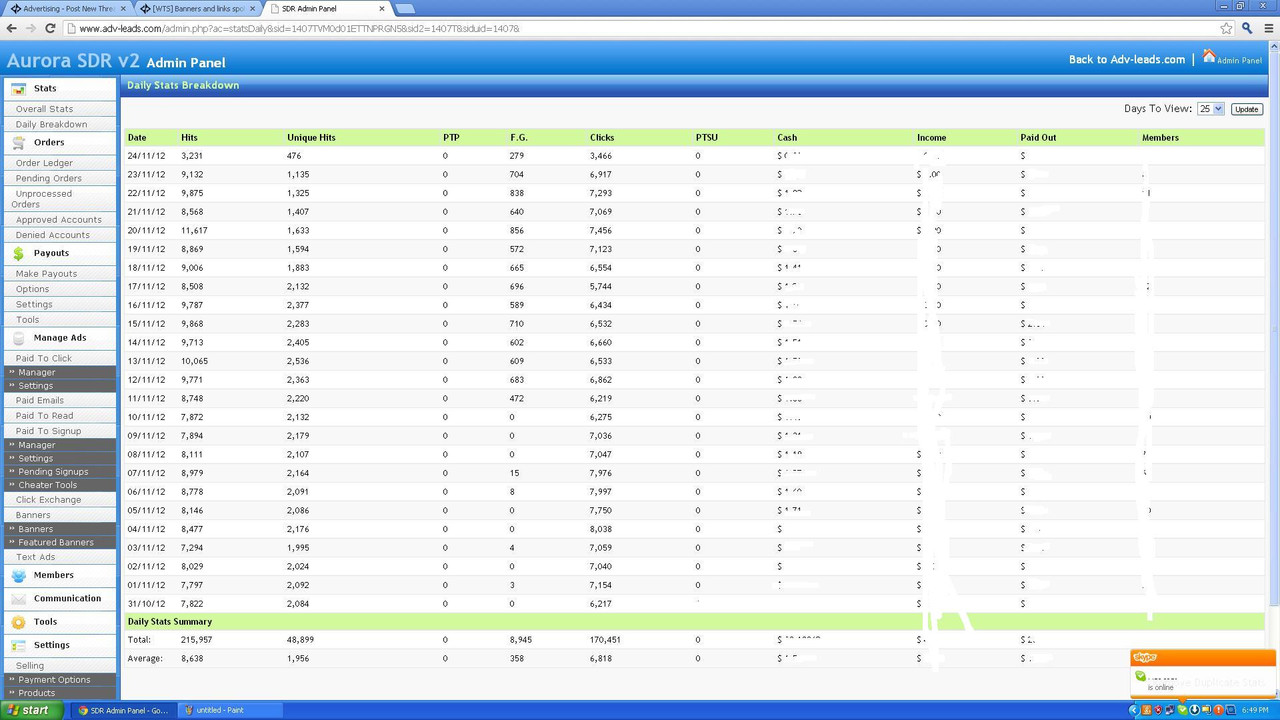This screenshot has height=720, width=1280.
Task: Click the 24/11/12 date cell
Action: 146,156
